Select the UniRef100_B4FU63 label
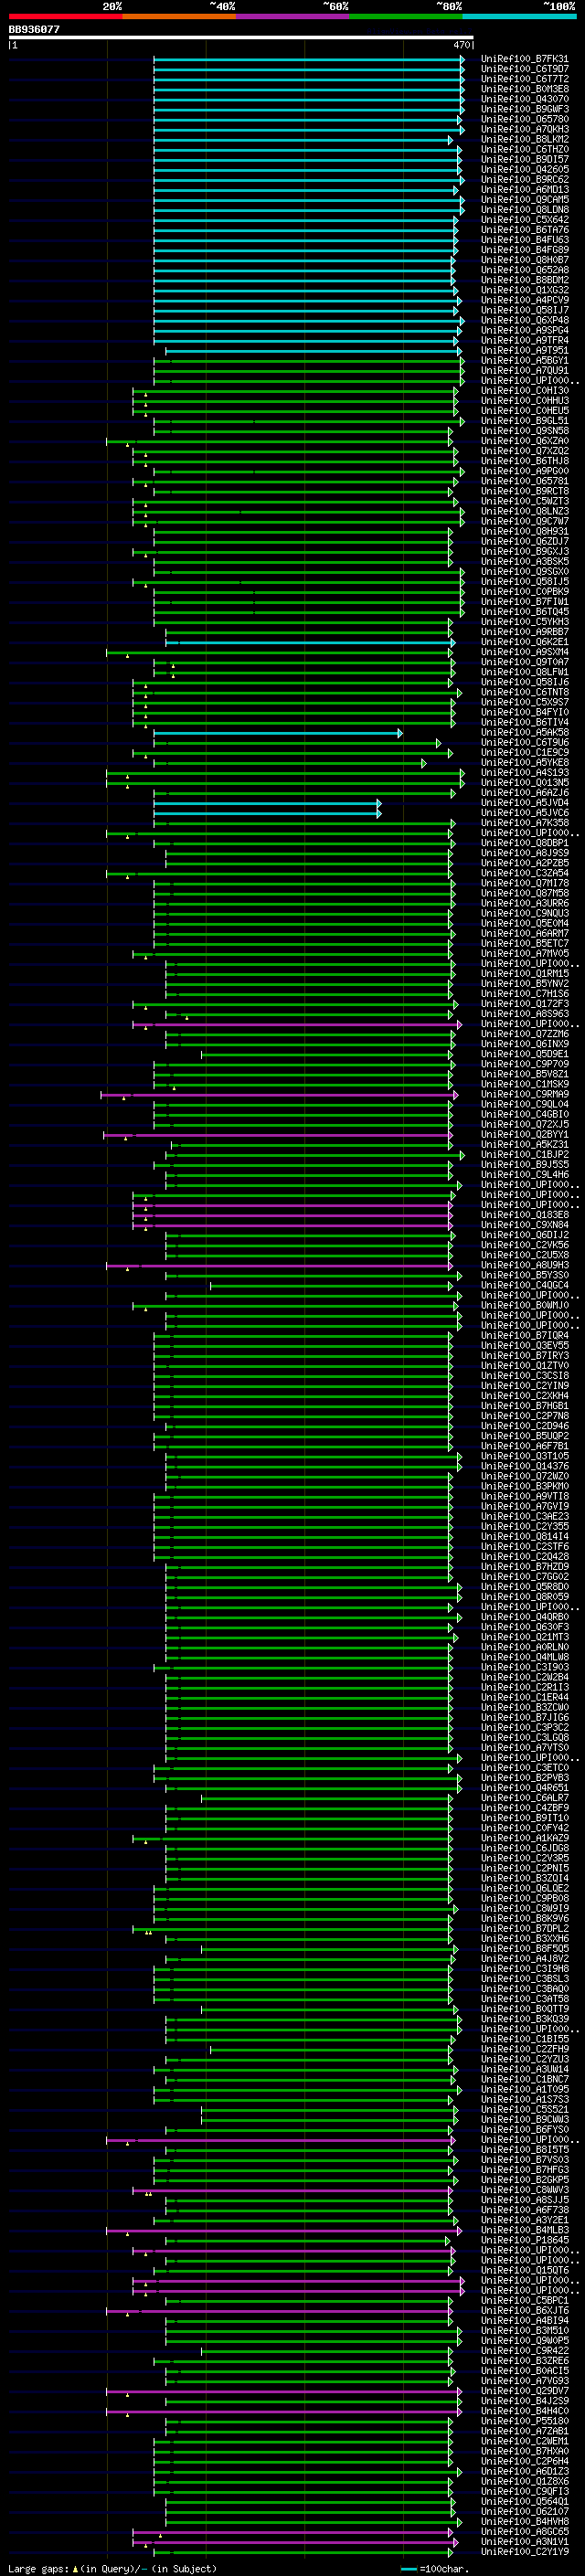The width and height of the screenshot is (585, 2576). click(x=525, y=240)
